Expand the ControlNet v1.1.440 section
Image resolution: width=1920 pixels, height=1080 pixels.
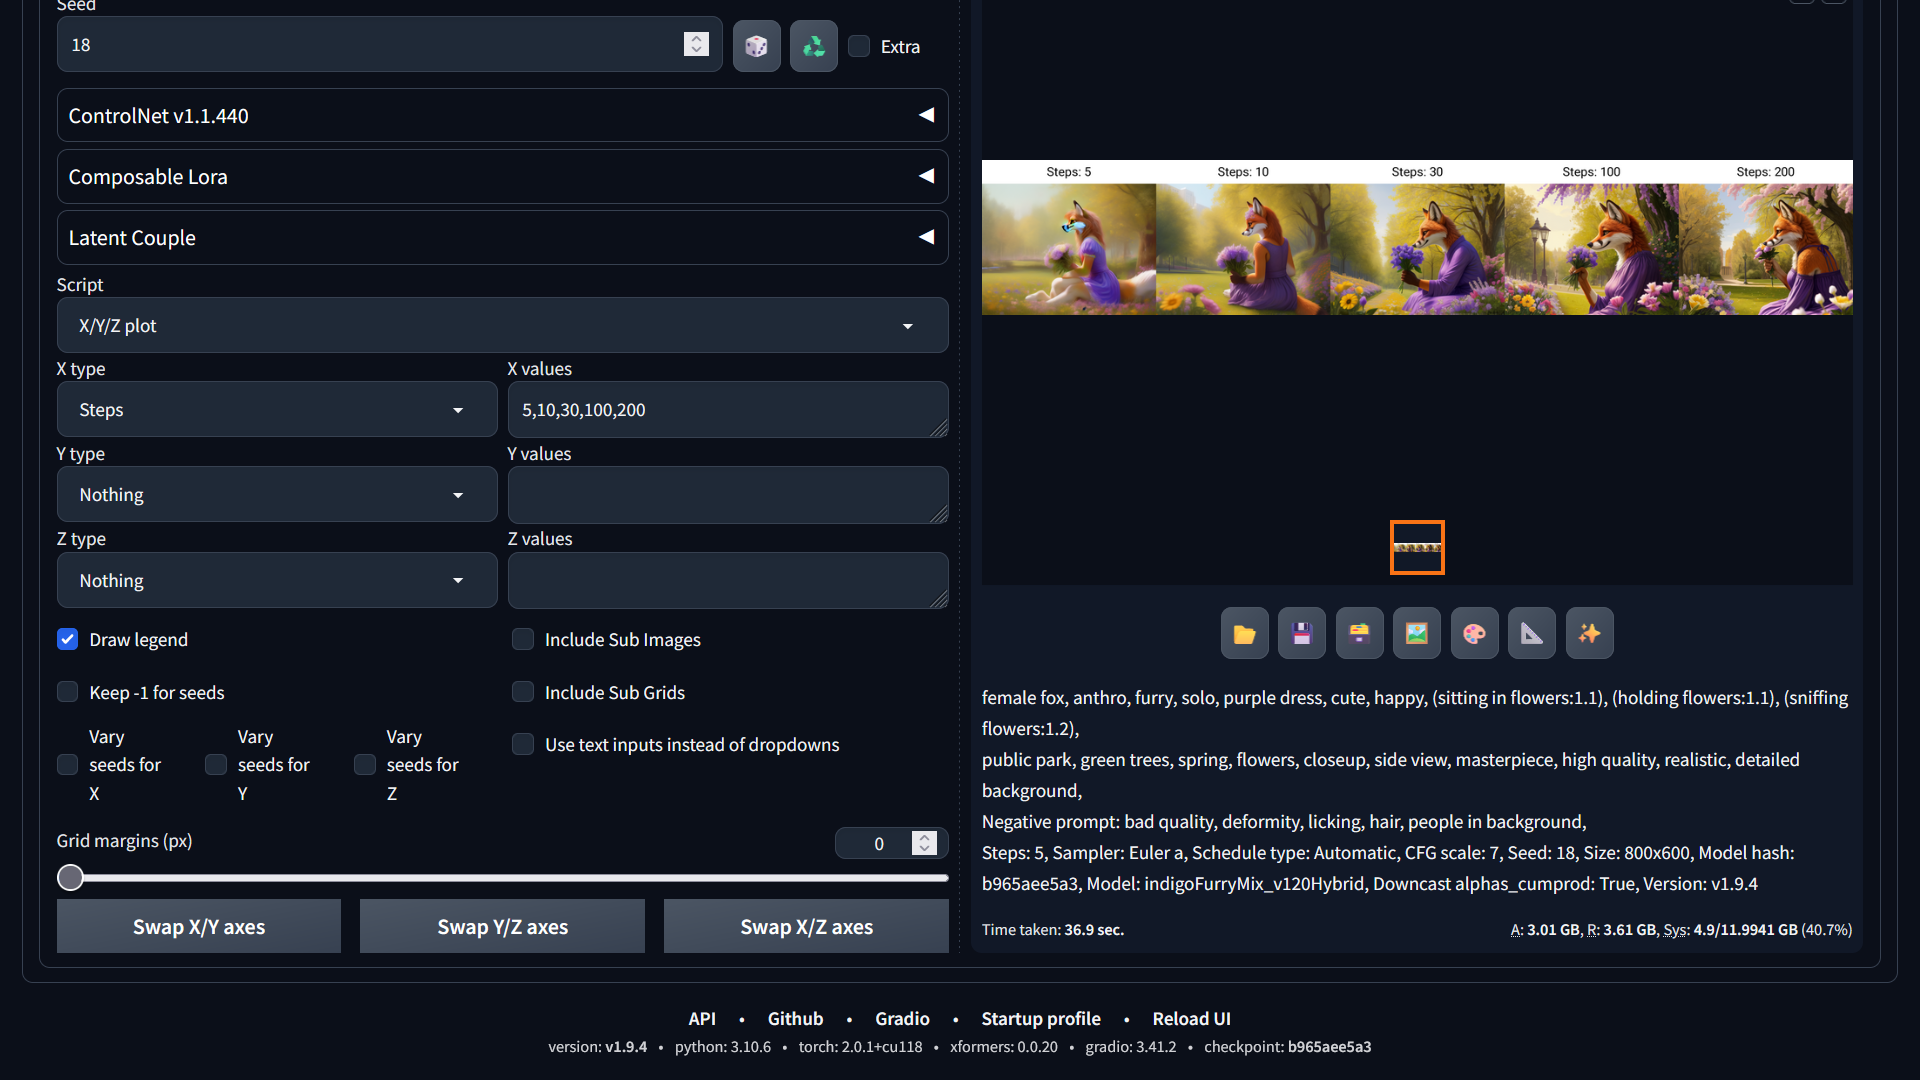502,116
